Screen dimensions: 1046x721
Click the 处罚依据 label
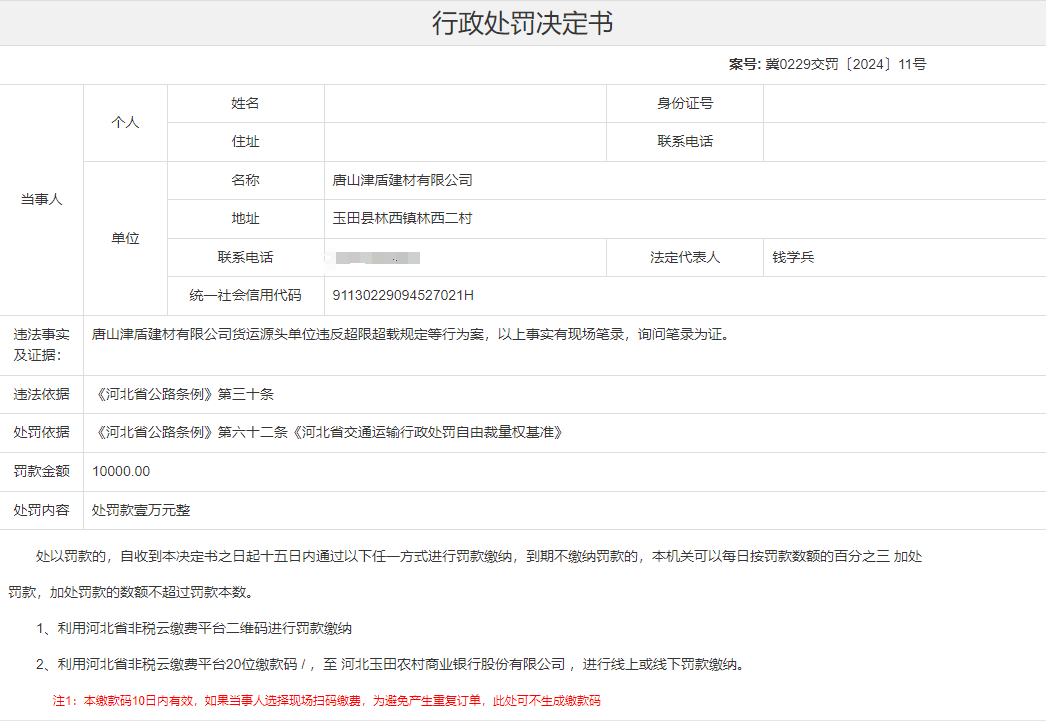click(41, 432)
